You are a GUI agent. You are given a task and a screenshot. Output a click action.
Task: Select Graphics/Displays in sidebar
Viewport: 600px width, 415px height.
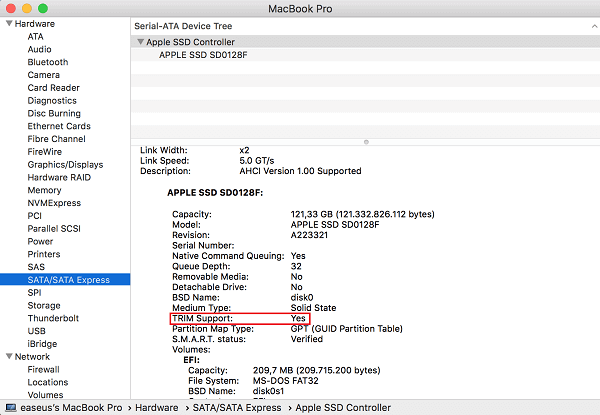coord(65,164)
